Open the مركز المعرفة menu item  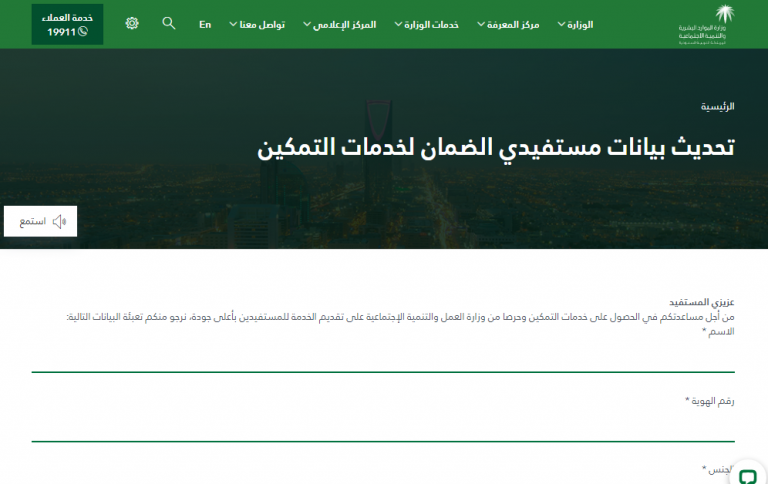(513, 24)
